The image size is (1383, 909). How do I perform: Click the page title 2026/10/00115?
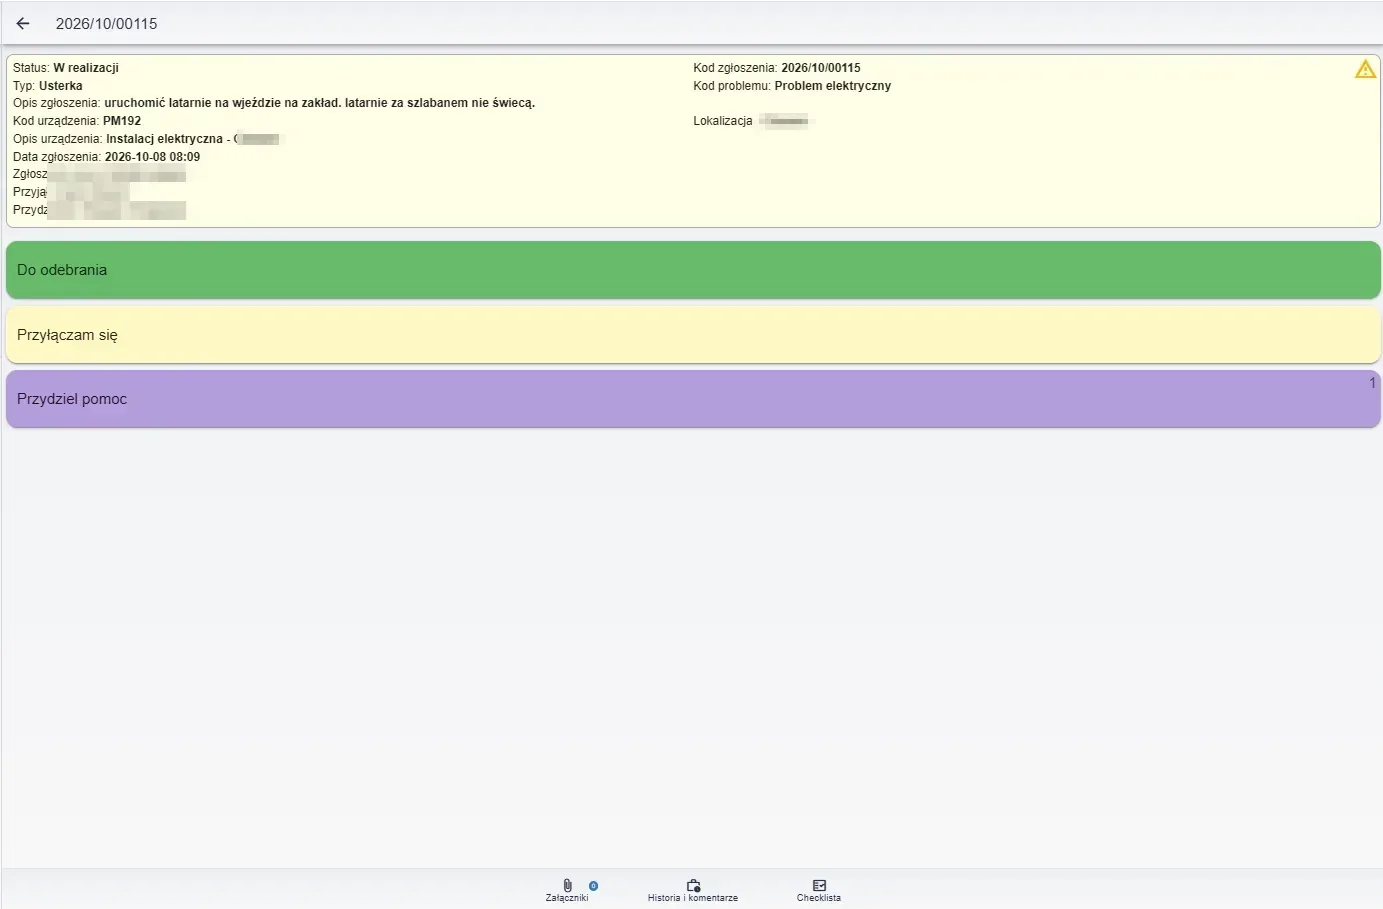pos(107,24)
